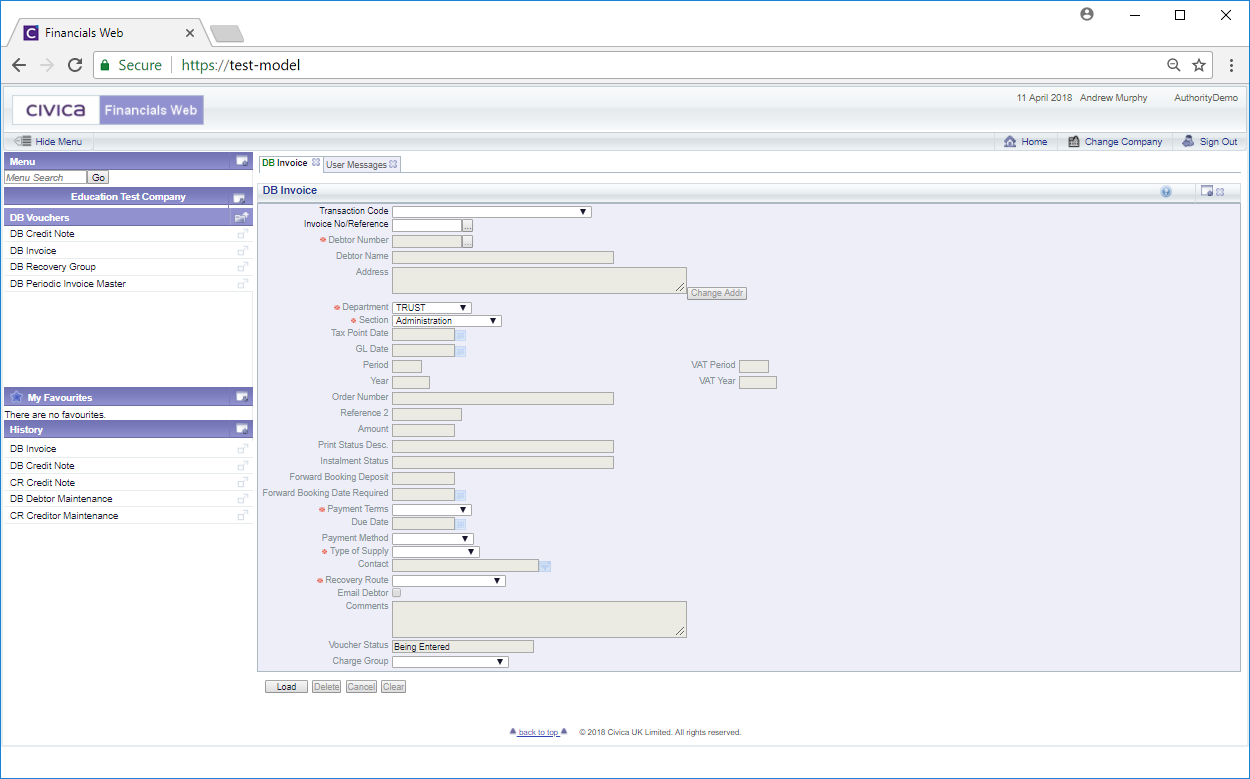Open the Payment Terms dropdown
This screenshot has width=1250, height=779.
pos(432,510)
